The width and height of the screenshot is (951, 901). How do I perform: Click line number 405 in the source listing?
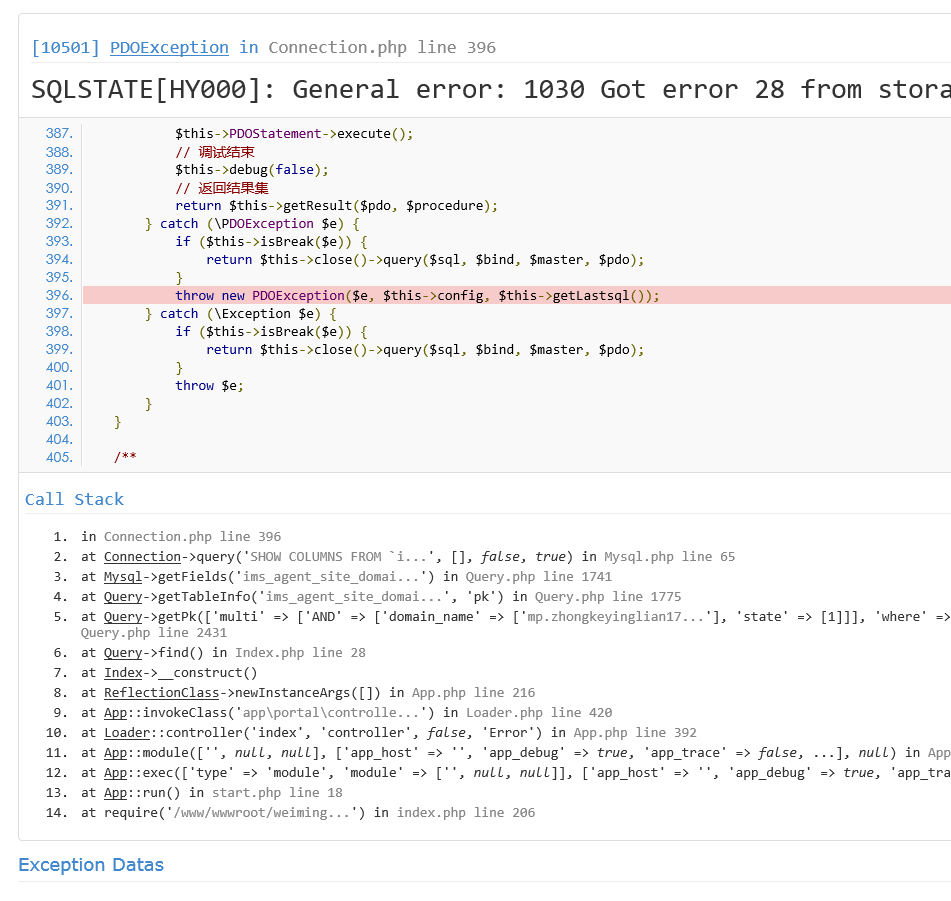click(59, 457)
